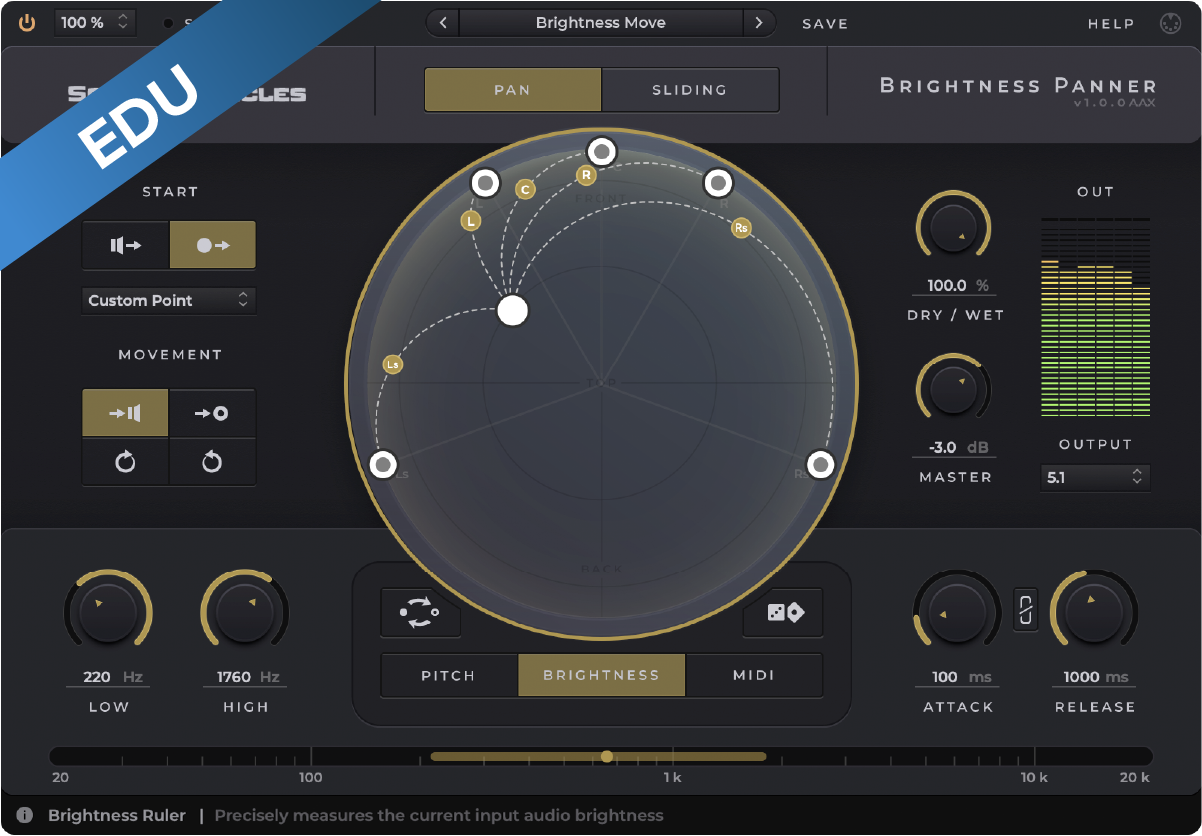Select the clockwise rotation movement icon
The width and height of the screenshot is (1202, 836).
[x=125, y=463]
